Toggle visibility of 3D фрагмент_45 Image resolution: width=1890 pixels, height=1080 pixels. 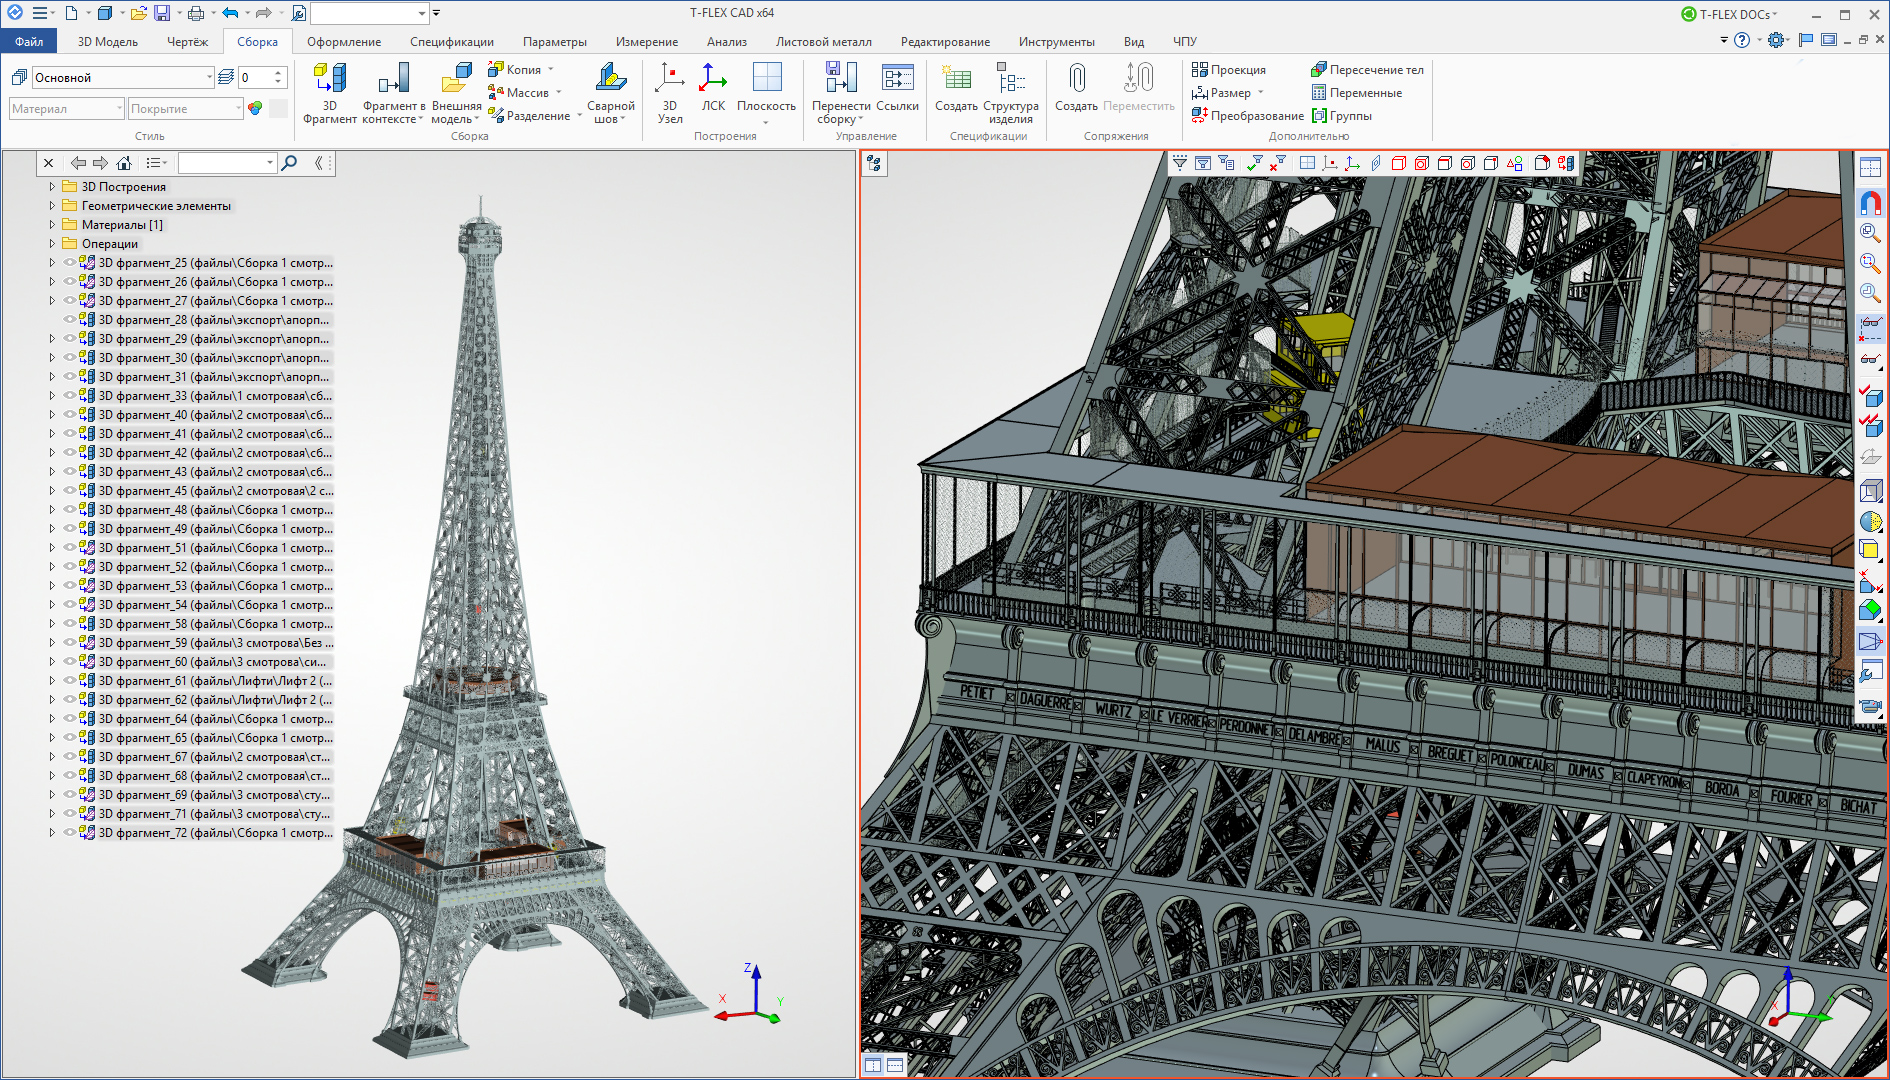click(70, 490)
